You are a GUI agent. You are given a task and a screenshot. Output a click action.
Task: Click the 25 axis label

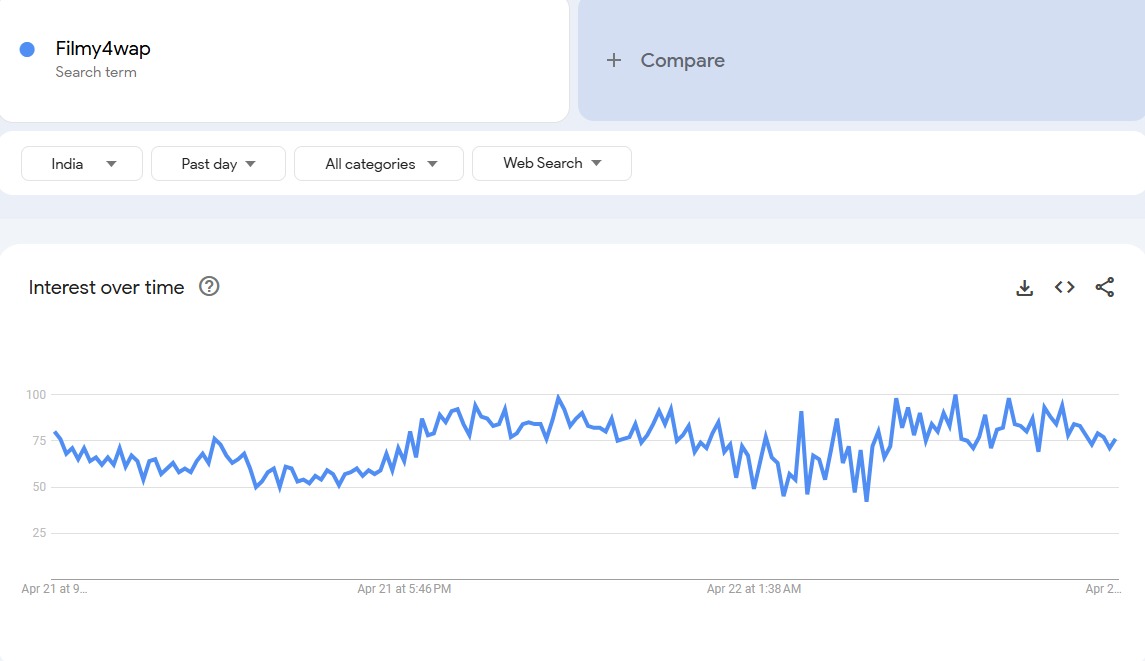pyautogui.click(x=39, y=532)
